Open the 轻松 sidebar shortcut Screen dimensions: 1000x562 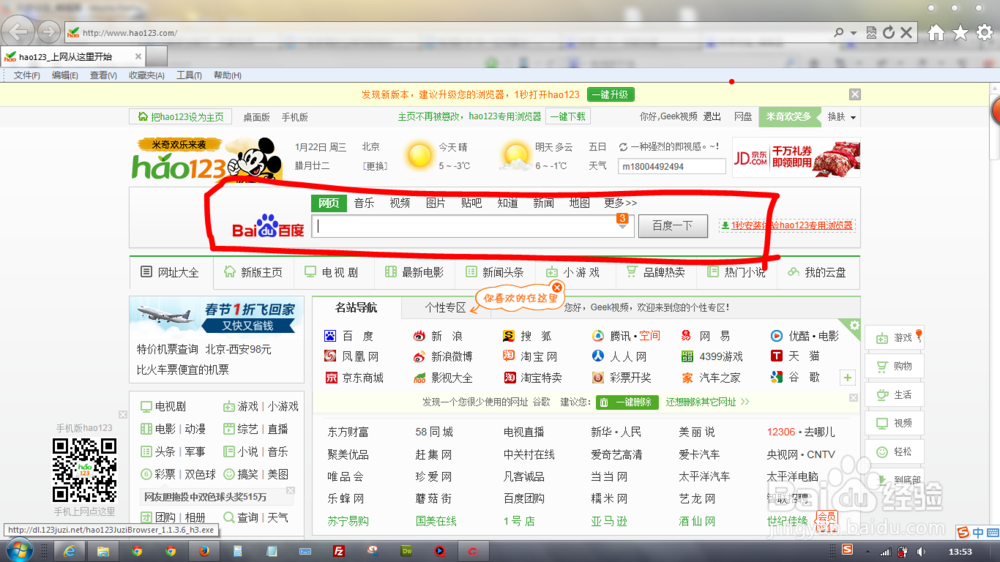(x=895, y=452)
